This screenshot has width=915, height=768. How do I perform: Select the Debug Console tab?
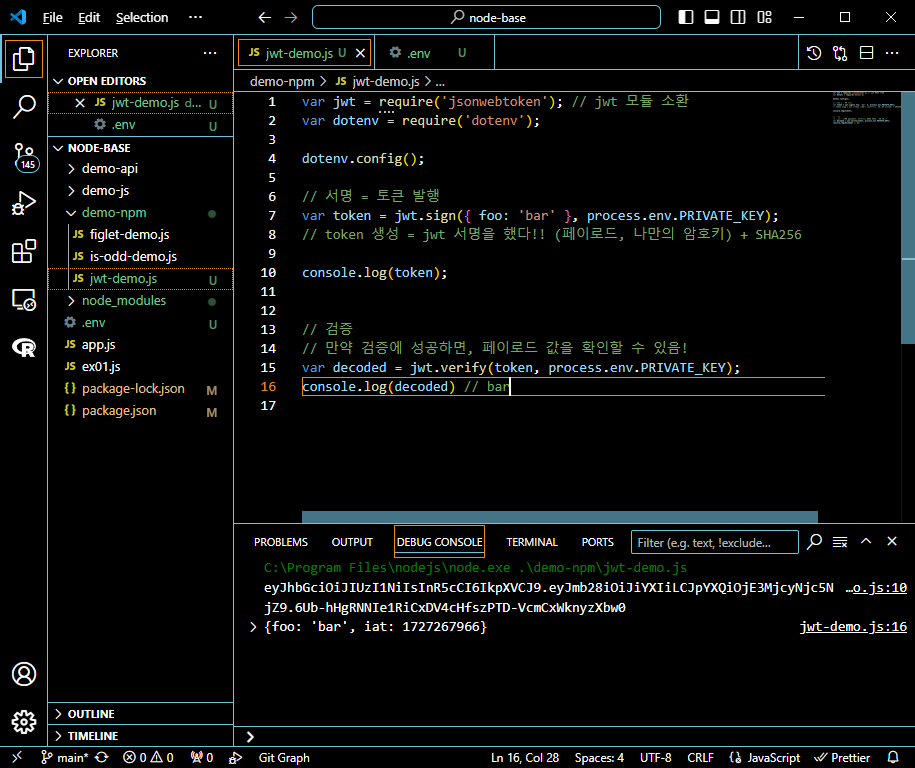[x=439, y=542]
